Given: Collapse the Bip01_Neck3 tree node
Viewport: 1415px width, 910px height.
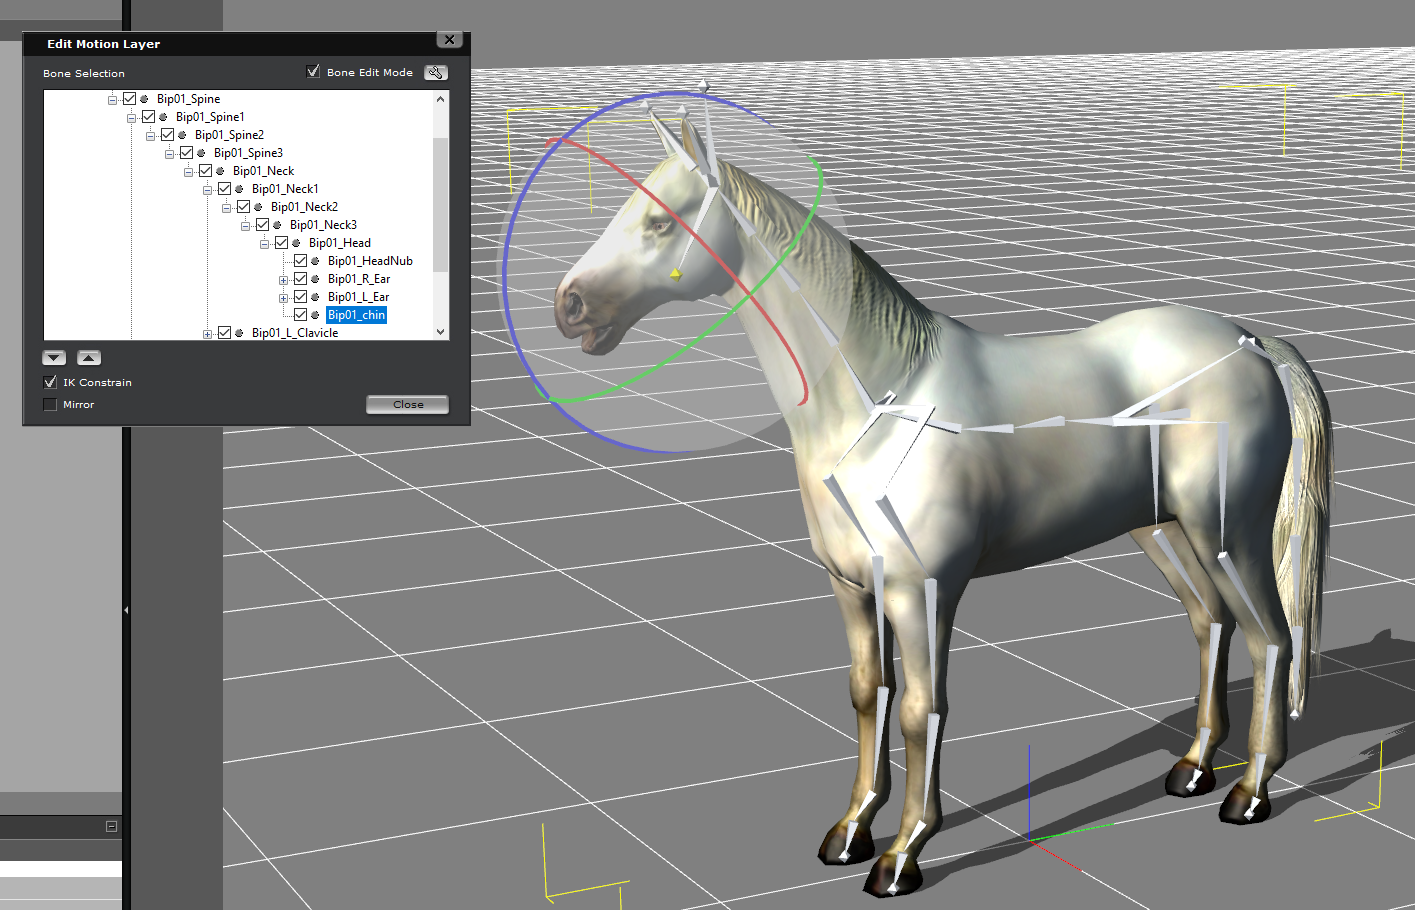Looking at the screenshot, I should (245, 226).
